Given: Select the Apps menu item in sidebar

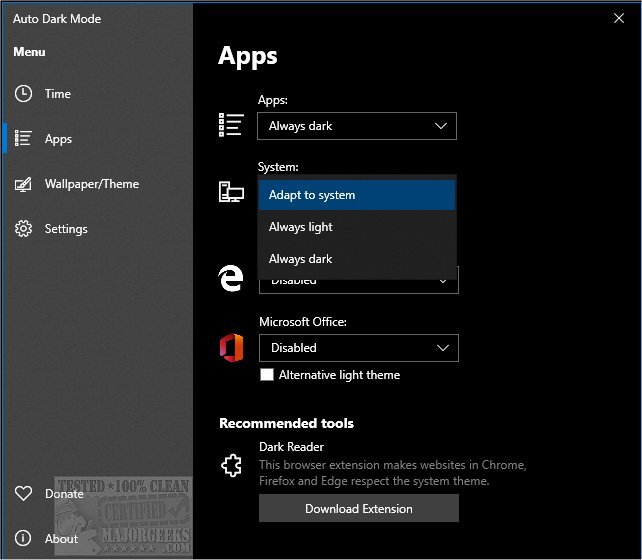Looking at the screenshot, I should [x=98, y=139].
